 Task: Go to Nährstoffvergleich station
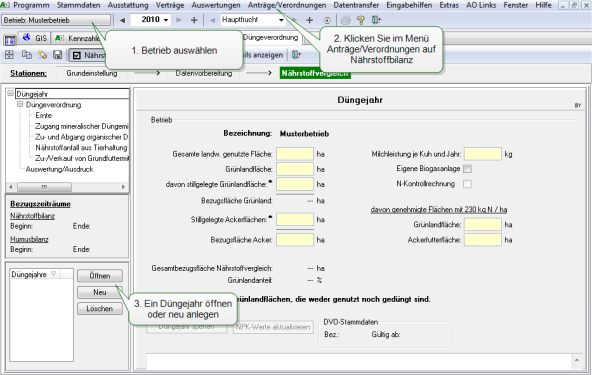coord(315,73)
